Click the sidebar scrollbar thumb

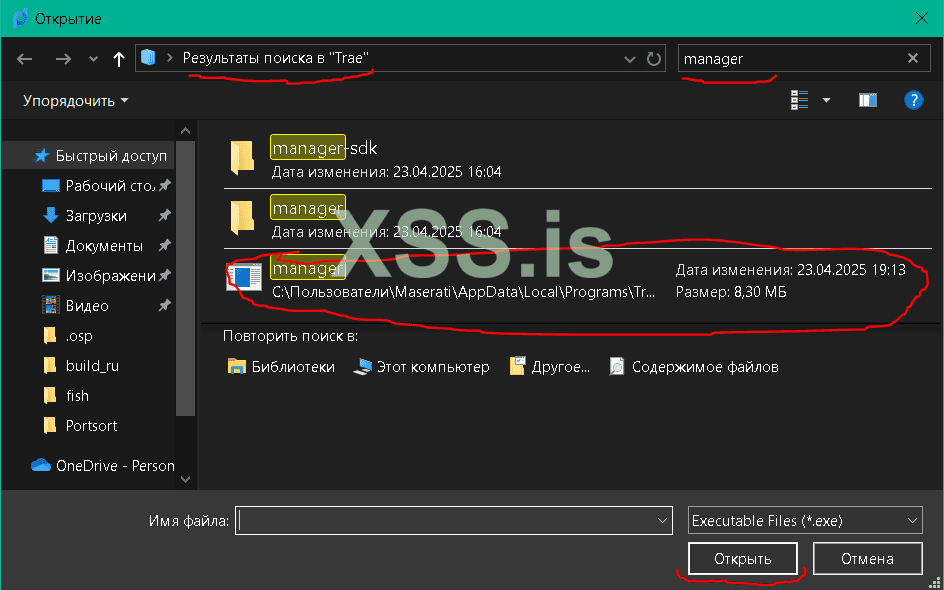click(x=185, y=278)
